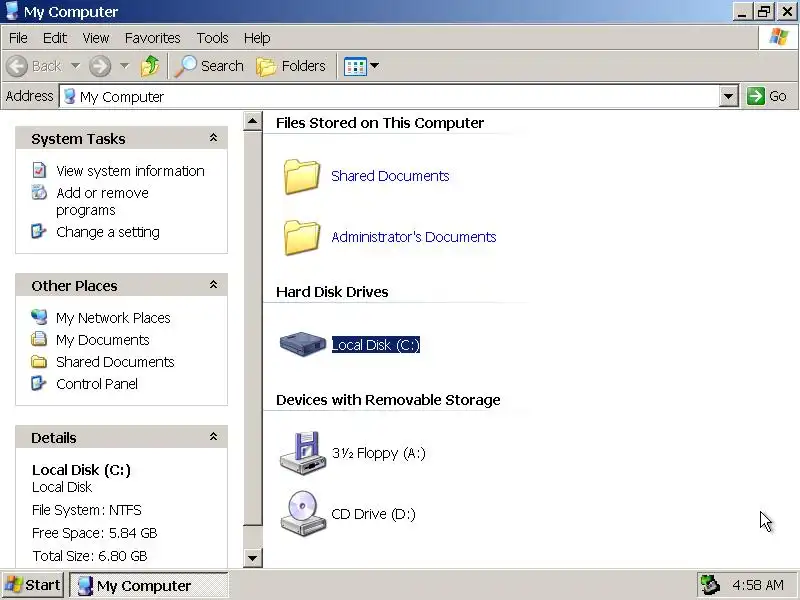Select Administrator's Documents folder icon
This screenshot has width=800, height=600.
tap(302, 238)
